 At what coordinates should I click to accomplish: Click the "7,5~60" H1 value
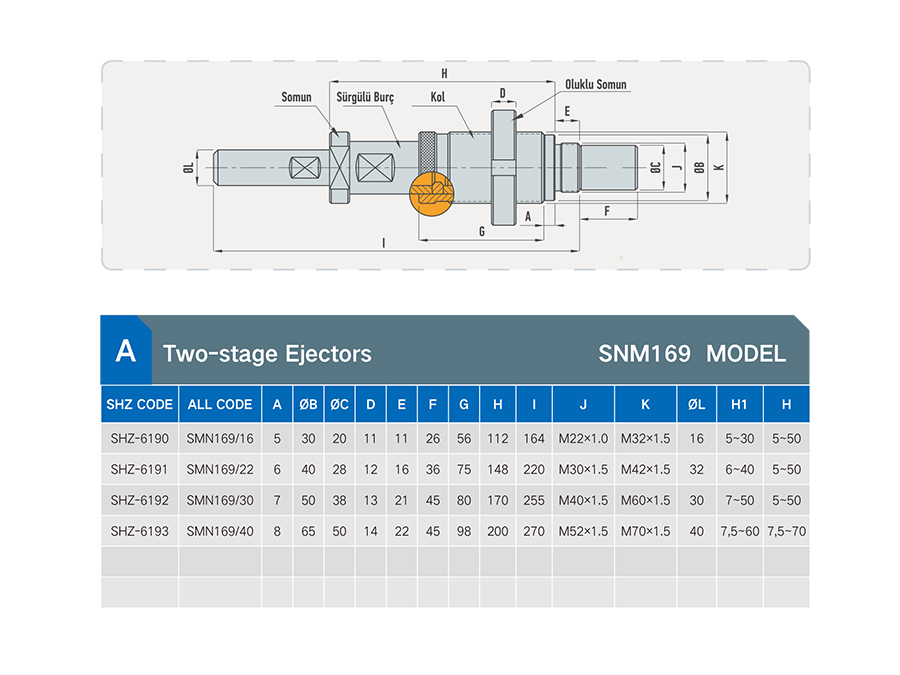(x=739, y=532)
